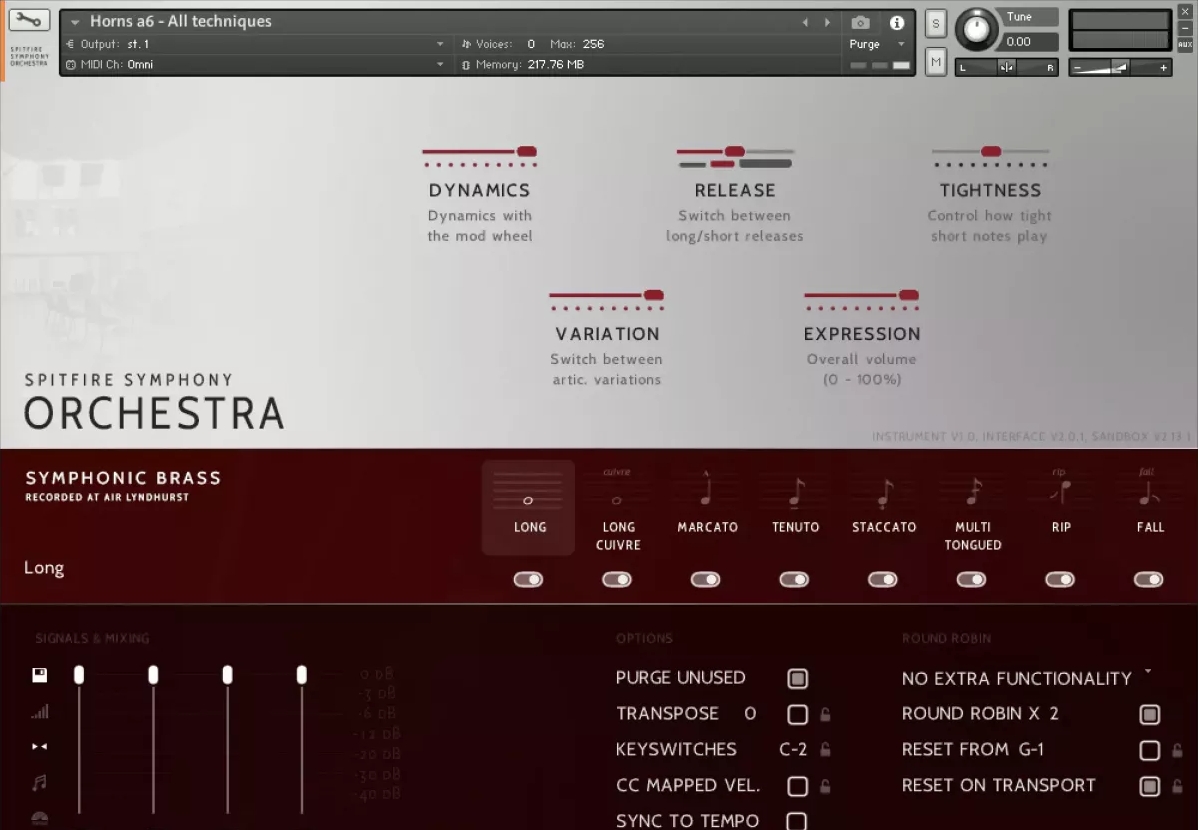The image size is (1198, 830).
Task: Select the Rip articulation icon
Action: [x=1060, y=488]
